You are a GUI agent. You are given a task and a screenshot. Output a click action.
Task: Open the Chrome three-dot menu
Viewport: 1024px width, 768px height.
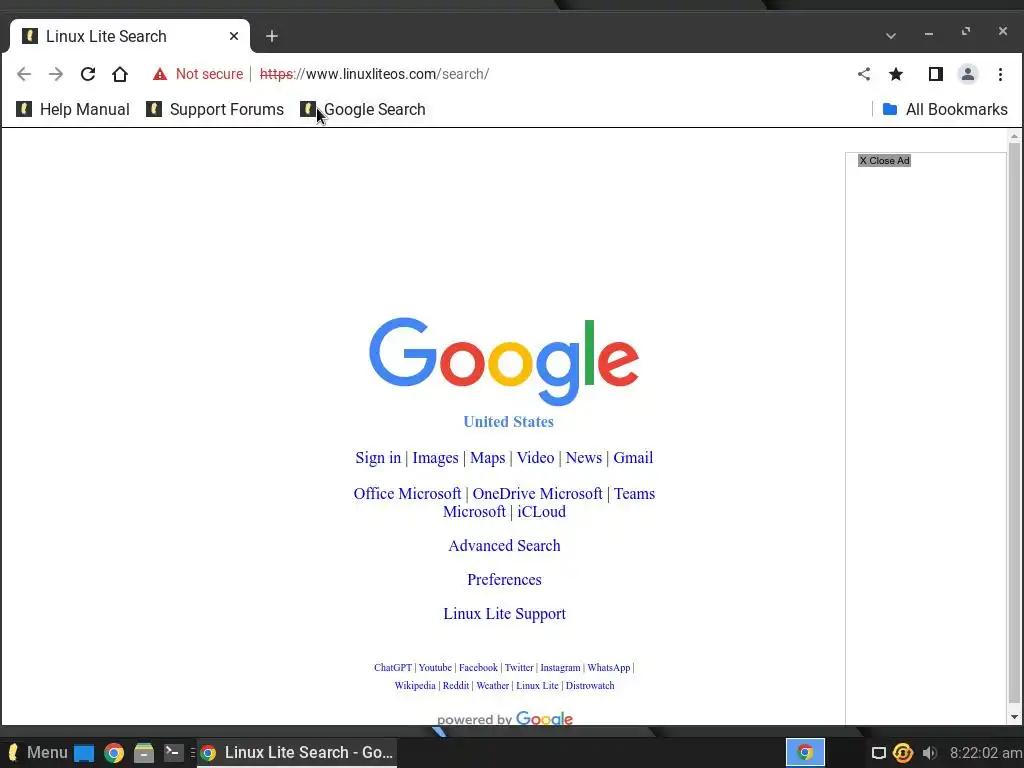tap(1000, 74)
